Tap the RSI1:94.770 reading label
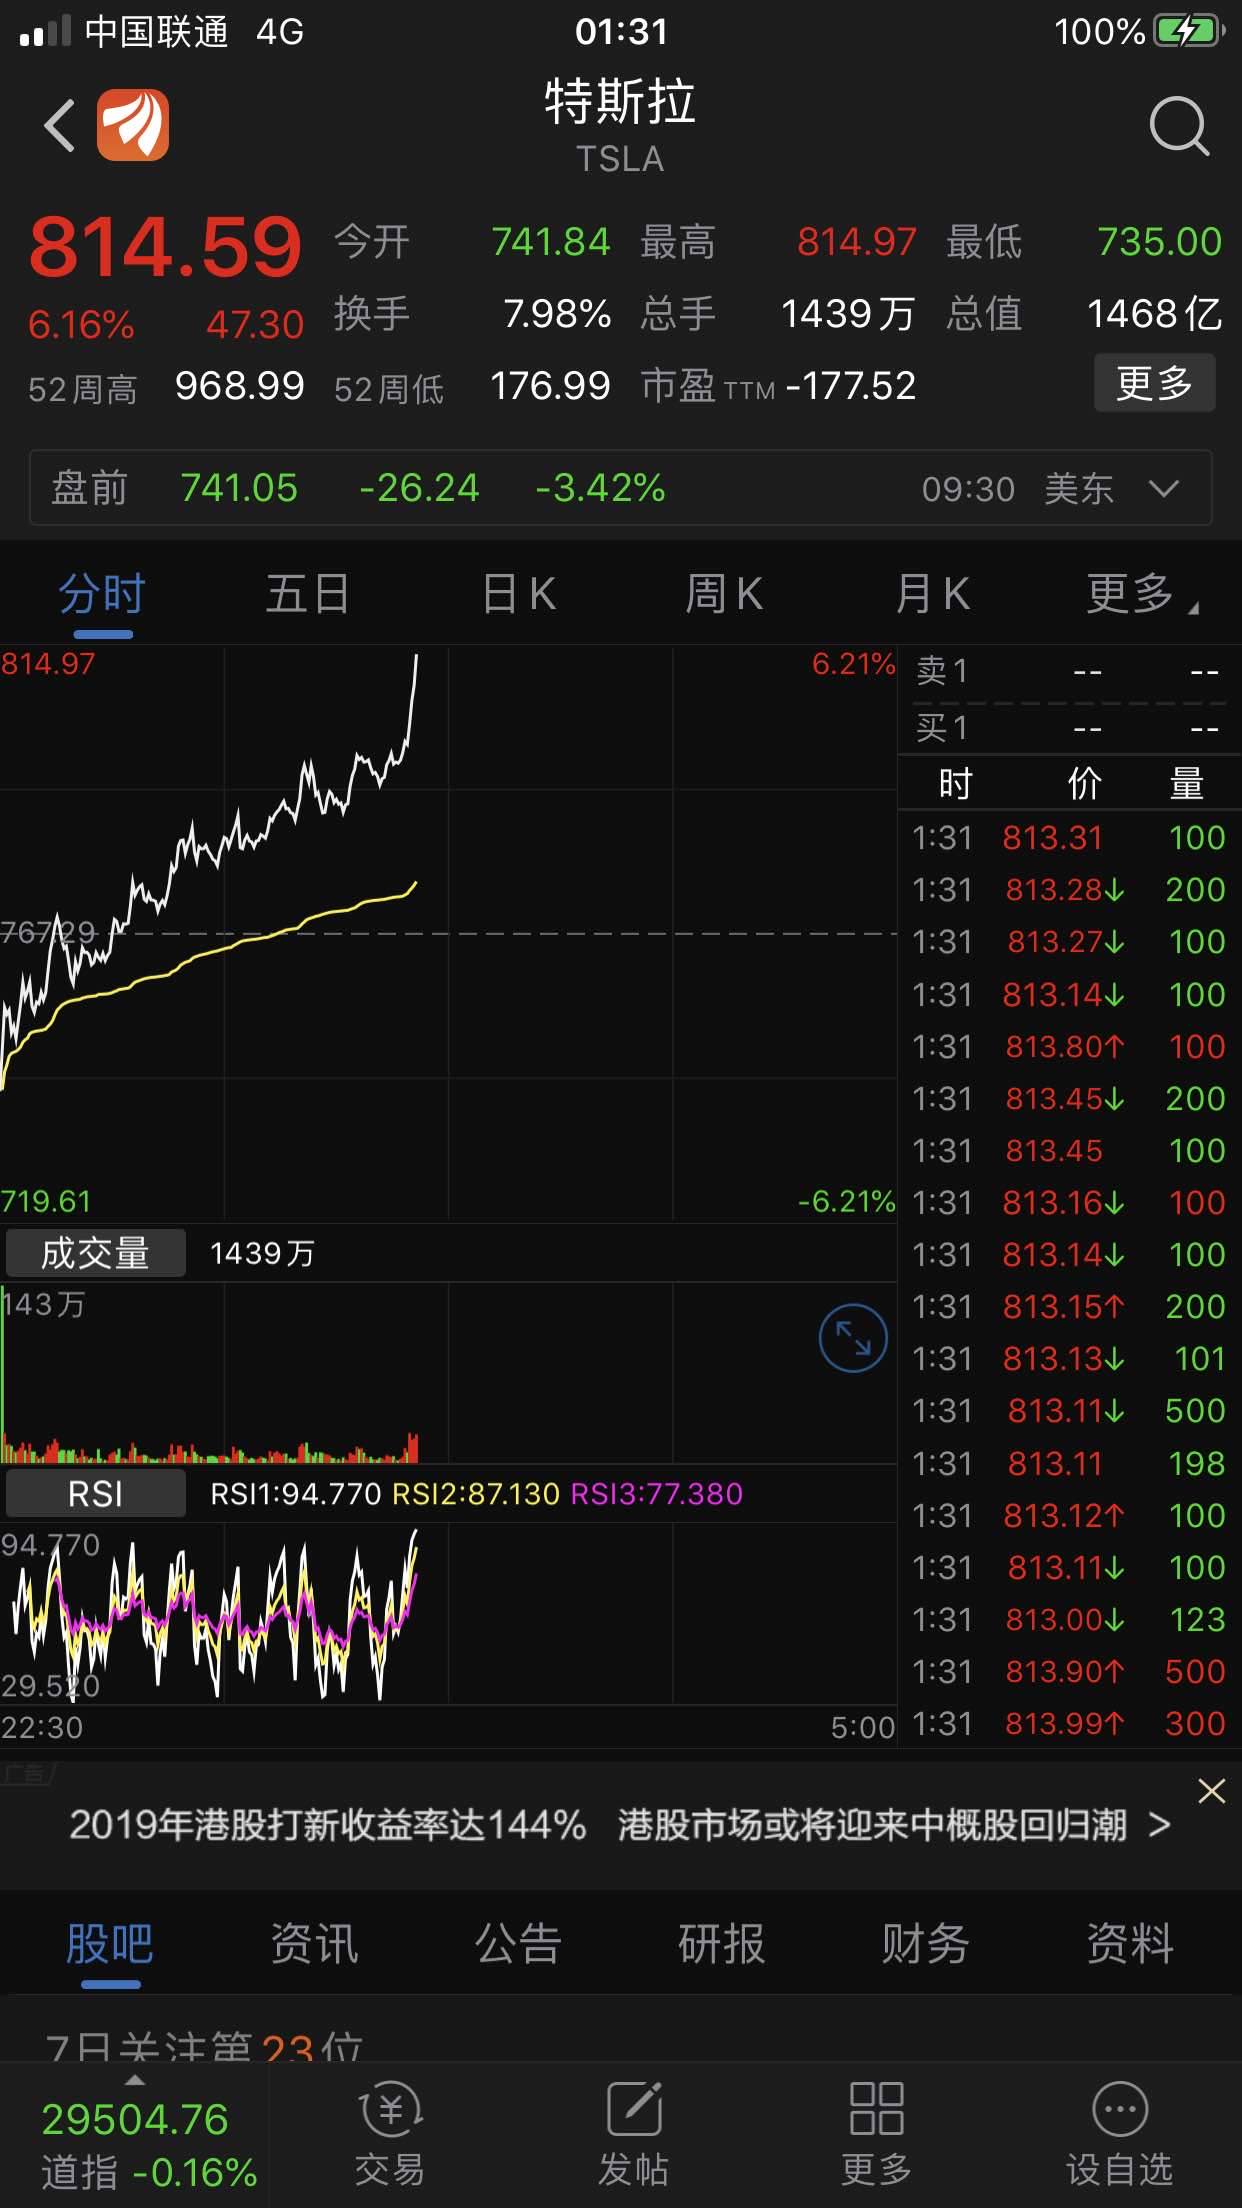The image size is (1242, 2208). click(x=296, y=1494)
